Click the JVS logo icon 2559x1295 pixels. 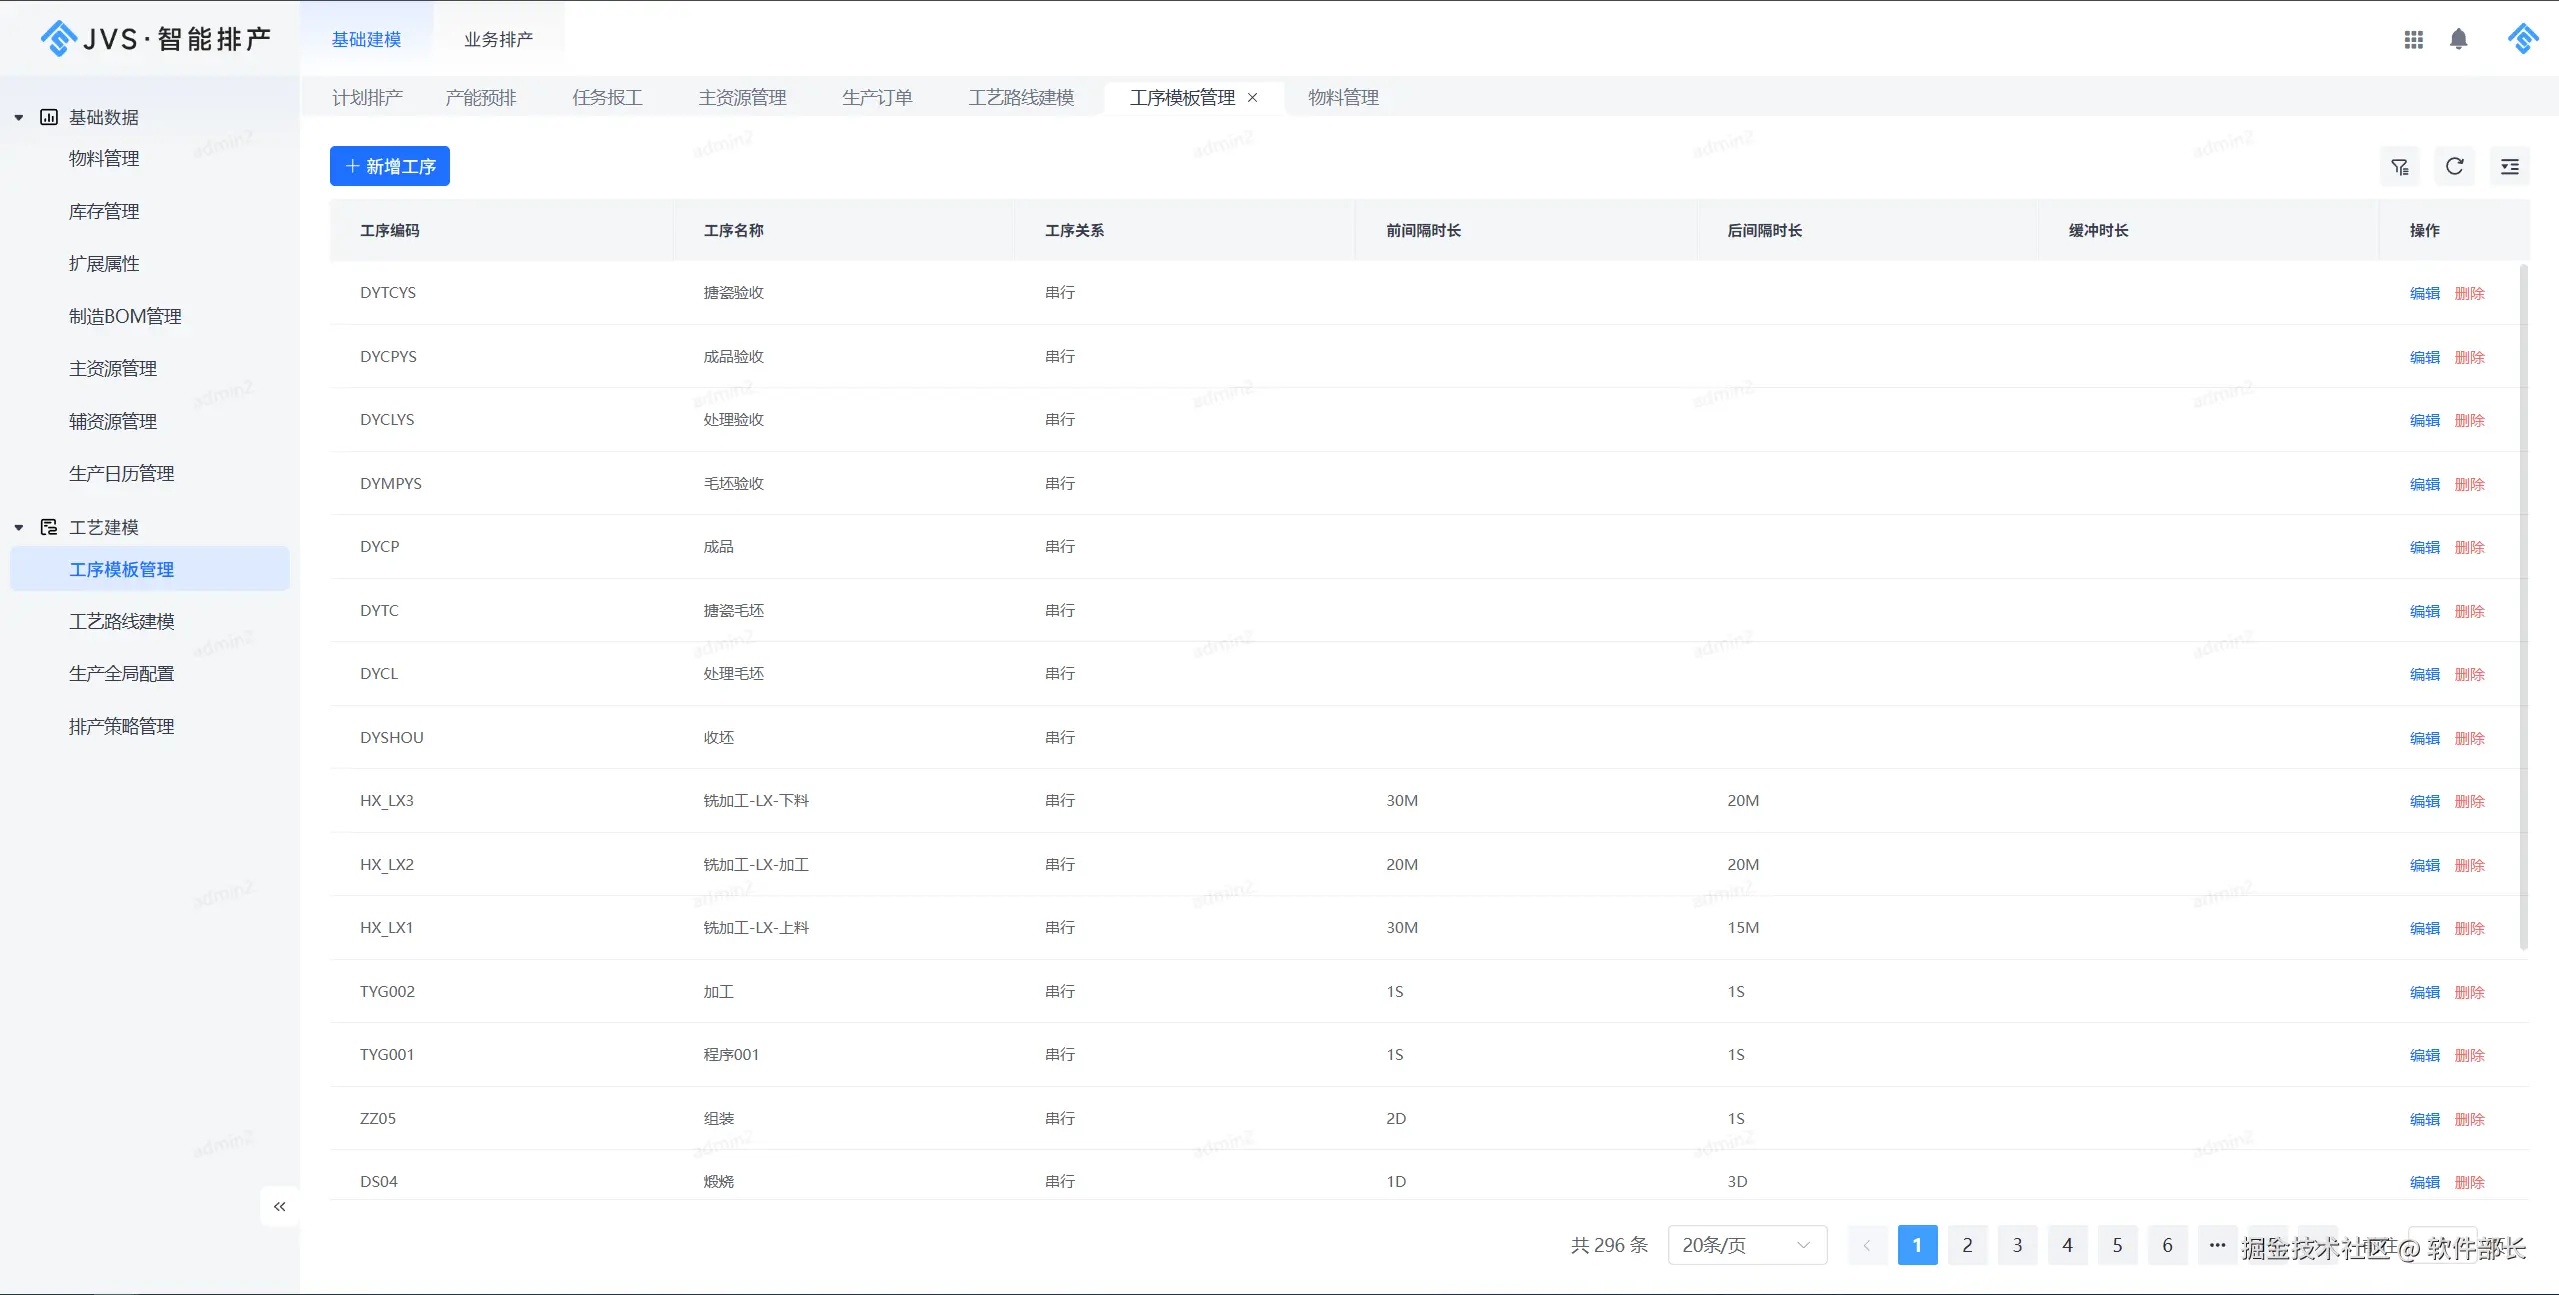coord(59,39)
